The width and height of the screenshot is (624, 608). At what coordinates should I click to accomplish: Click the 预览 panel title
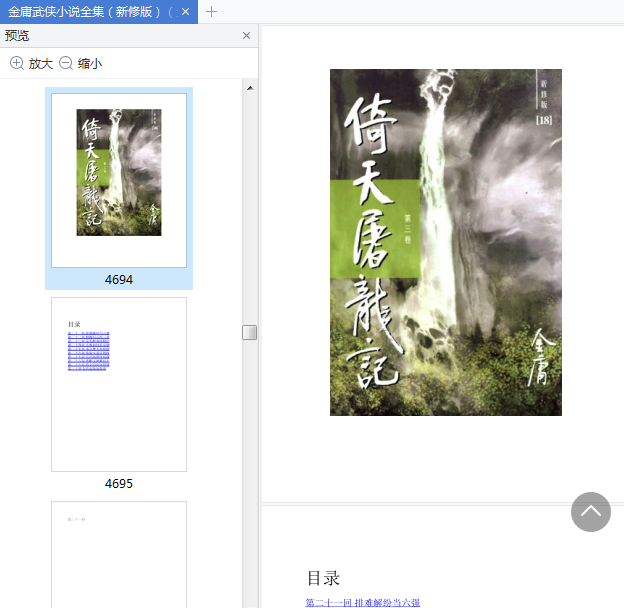click(17, 36)
